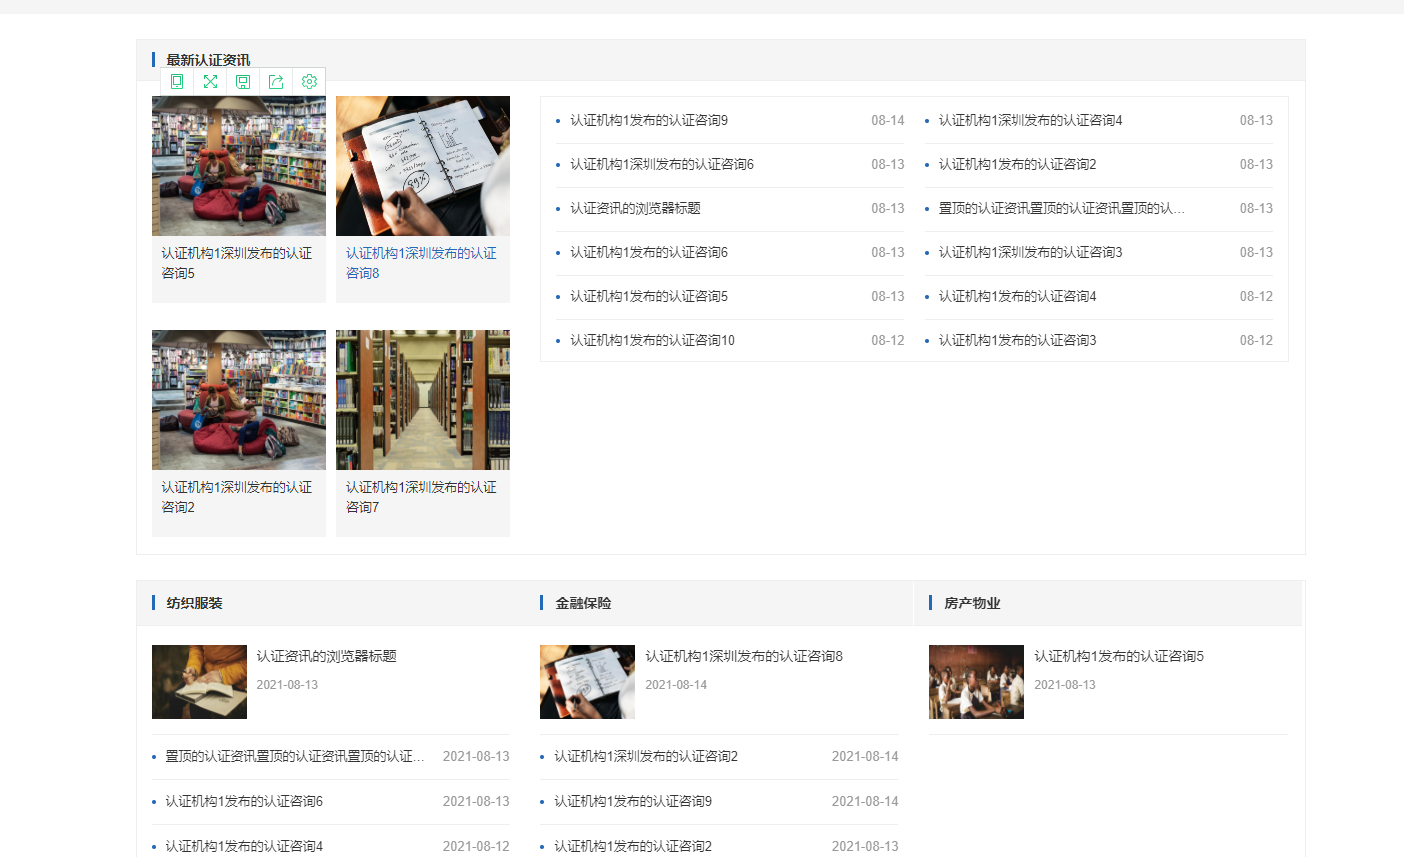Open card title 认证机构1深圳发布的认证咨询5
The image size is (1404, 857).
click(237, 263)
